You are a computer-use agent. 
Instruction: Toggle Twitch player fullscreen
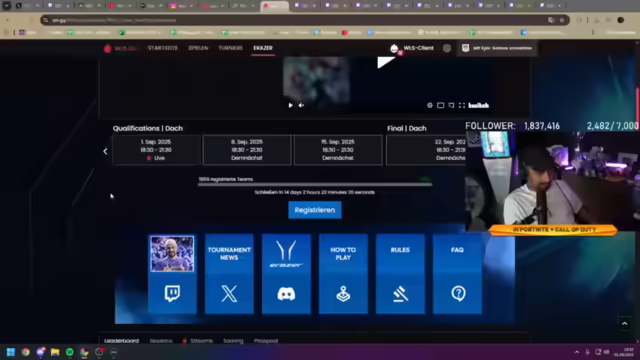pyautogui.click(x=462, y=105)
